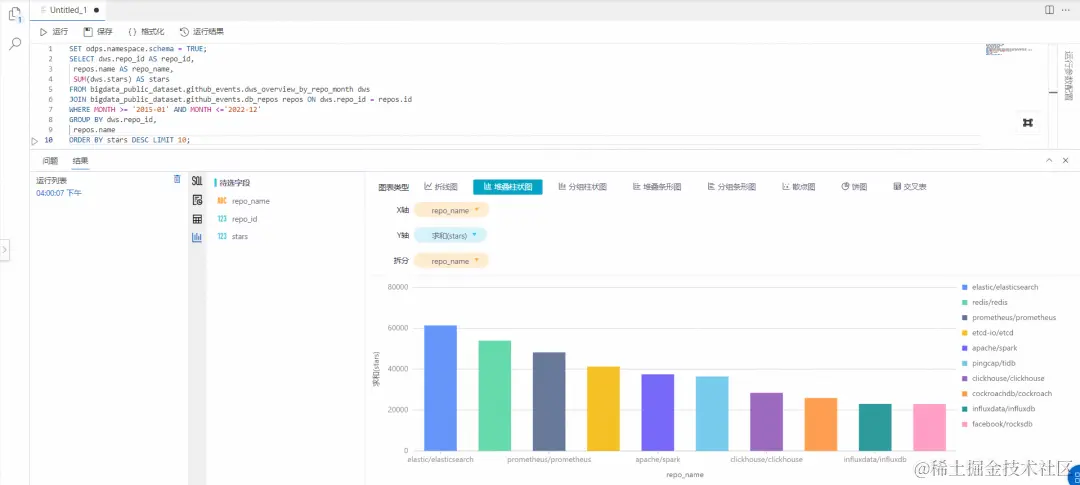Open the split-by repo_name dropdown
This screenshot has width=1080, height=485.
coord(451,261)
